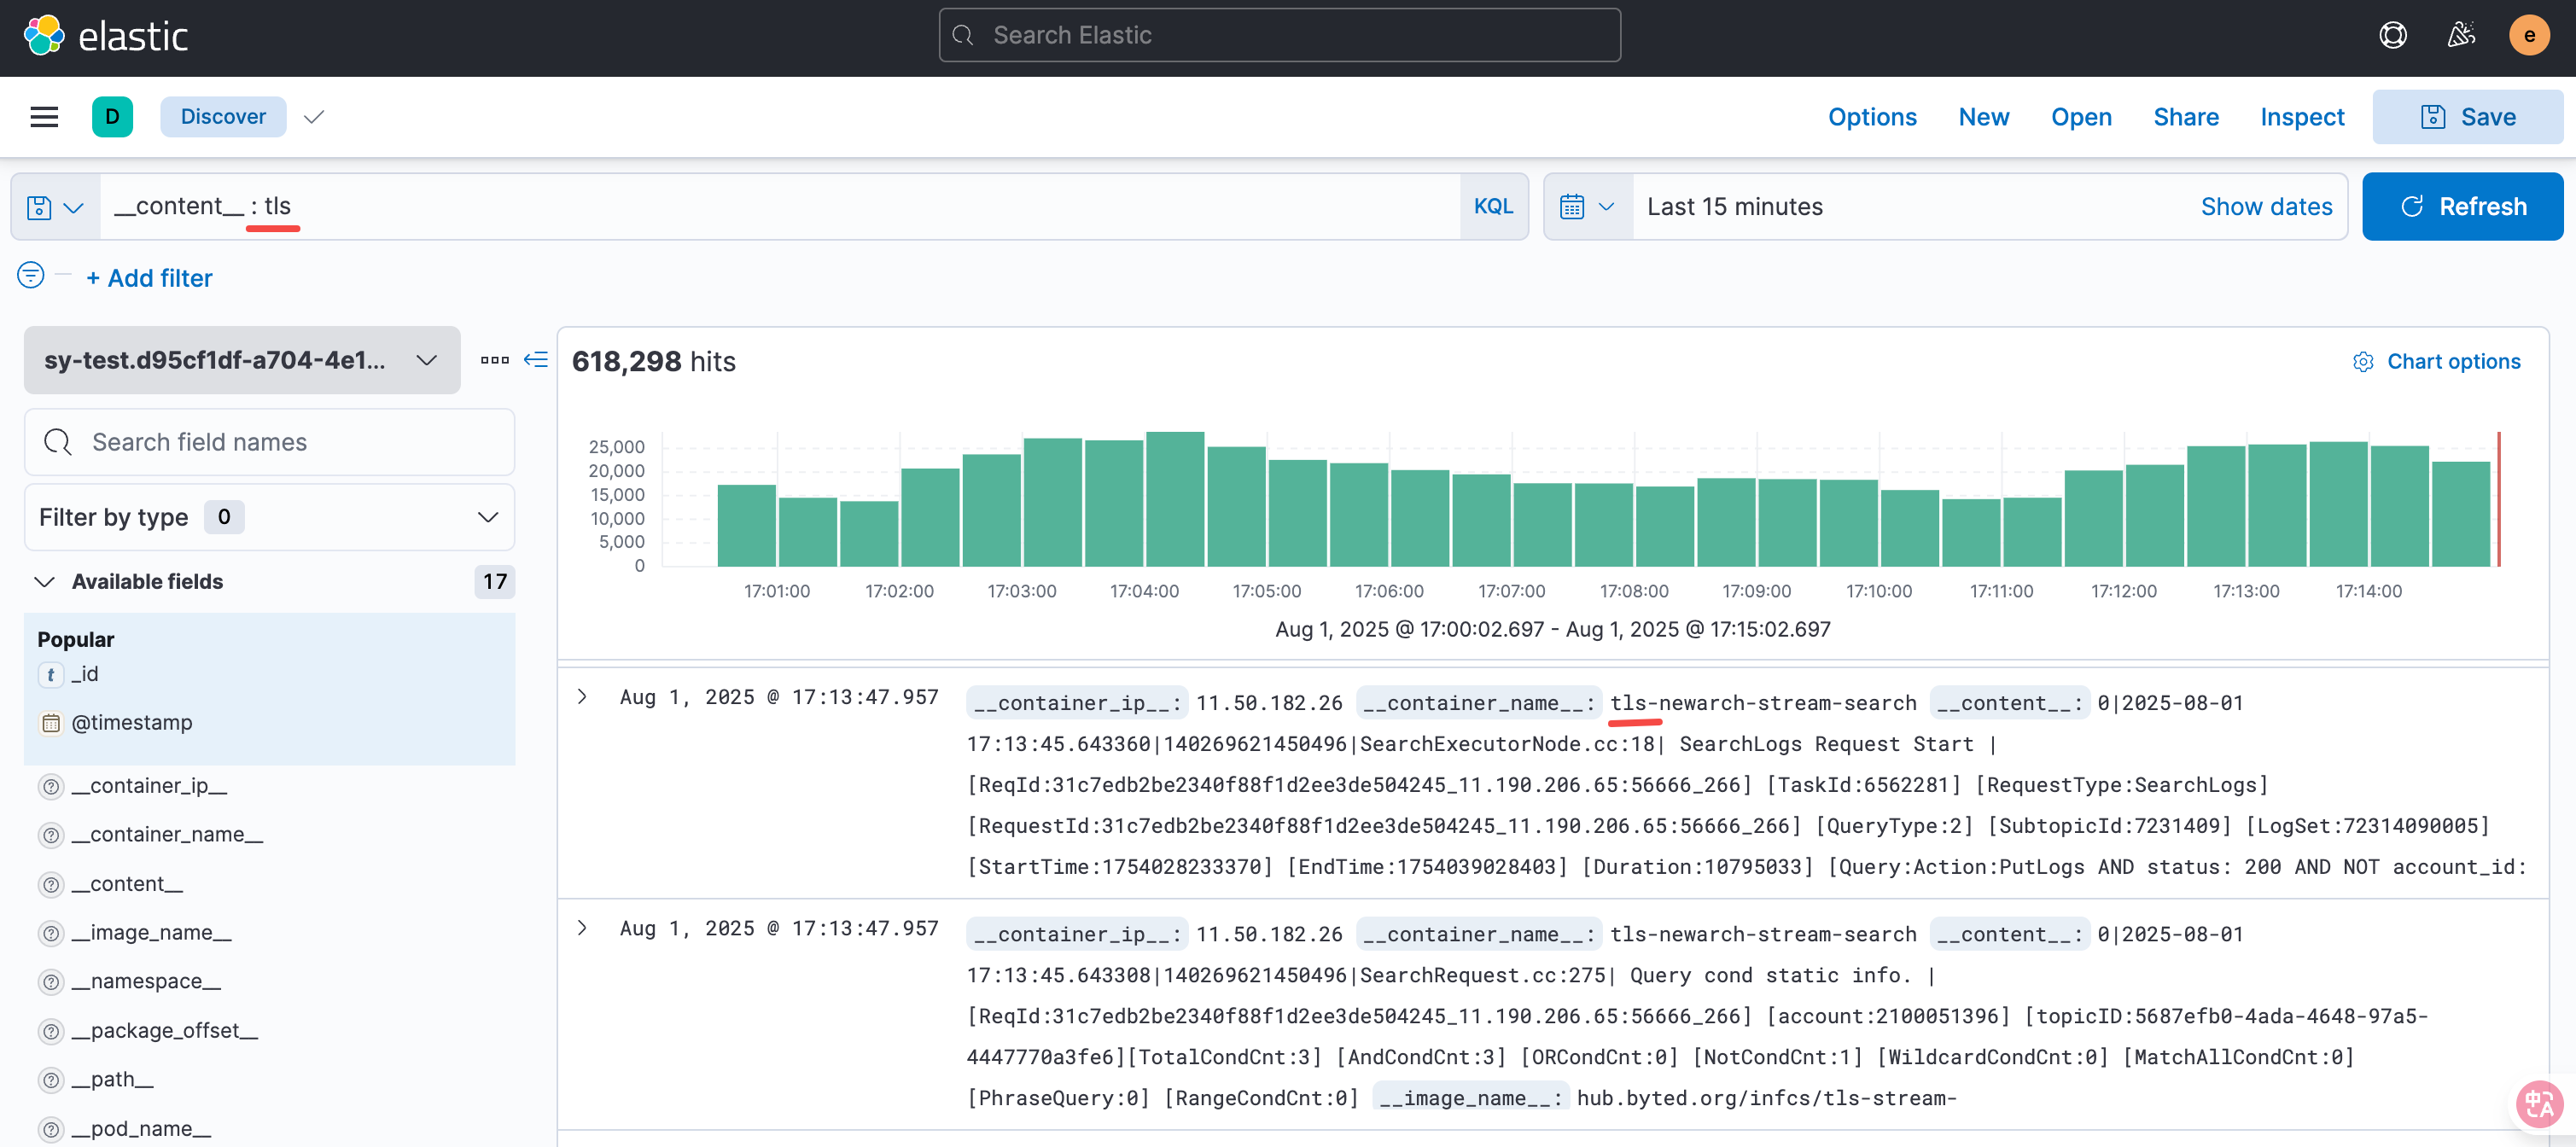Expand the second log document row

583,928
